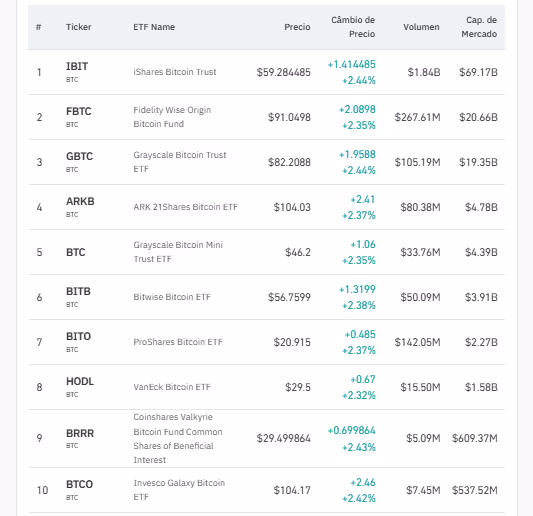Sort by Cap. de Mercado header
Screen dimensions: 533x516
479,27
